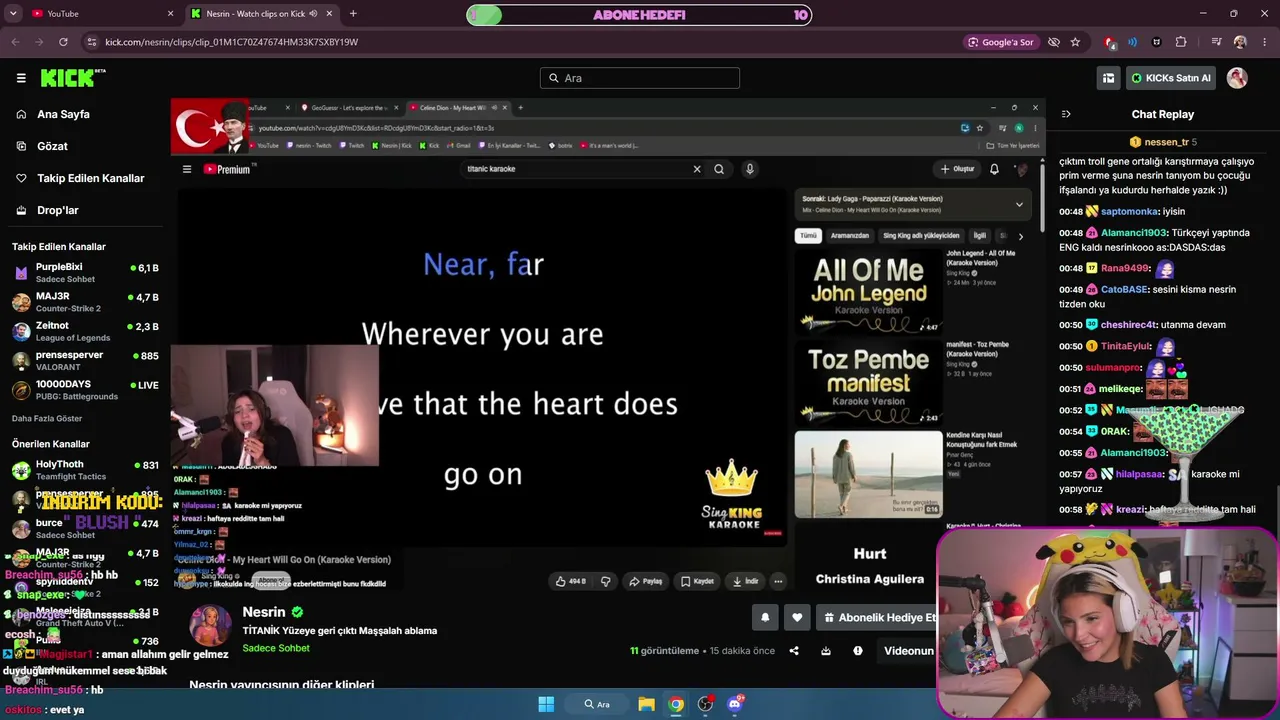This screenshot has width=1280, height=720.
Task: Open Drop'lar in the sidebar
Action: pos(57,210)
